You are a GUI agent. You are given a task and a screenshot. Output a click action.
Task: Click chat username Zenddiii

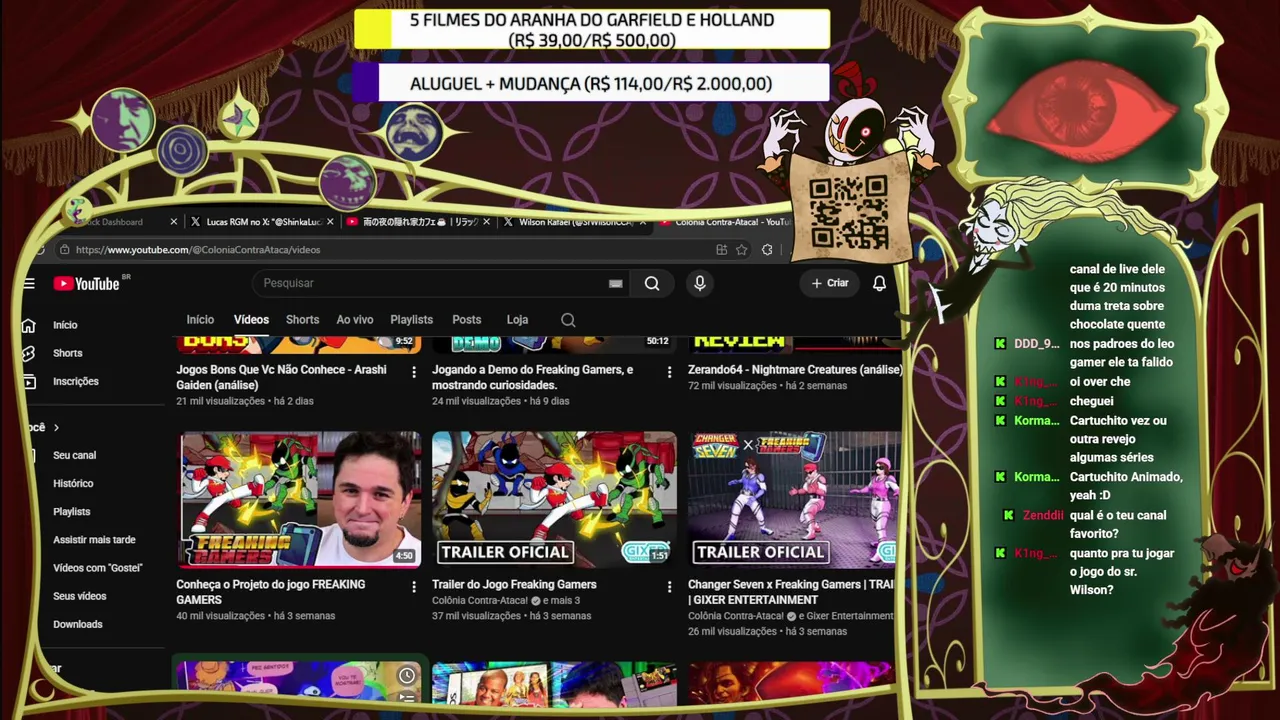[x=1043, y=515]
